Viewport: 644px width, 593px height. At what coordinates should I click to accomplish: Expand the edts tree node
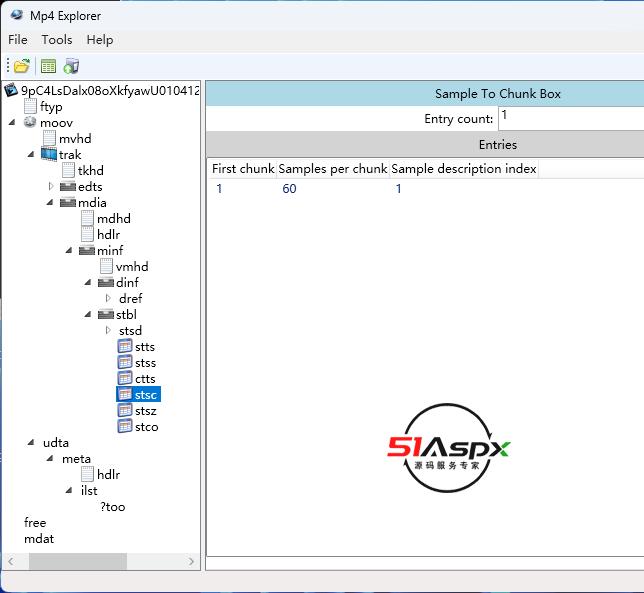tap(51, 187)
